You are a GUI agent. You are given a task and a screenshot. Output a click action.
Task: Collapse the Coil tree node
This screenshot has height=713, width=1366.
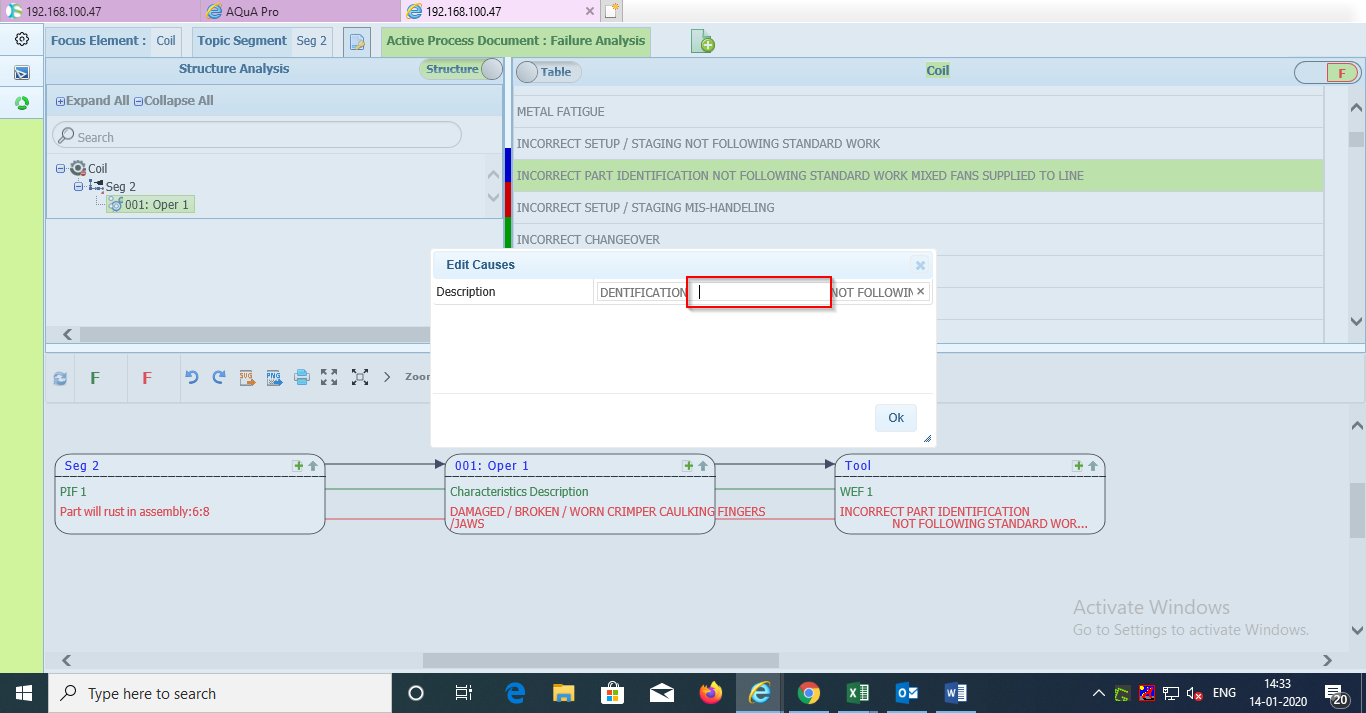[x=61, y=169]
